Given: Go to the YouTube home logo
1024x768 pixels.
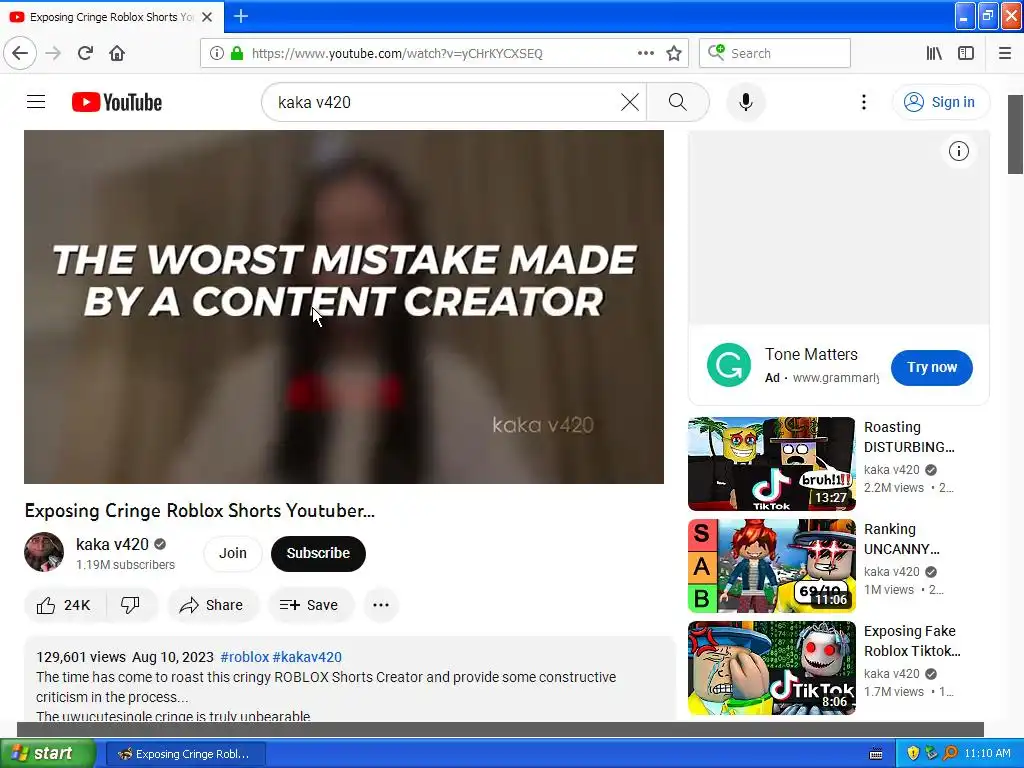Looking at the screenshot, I should pos(117,102).
